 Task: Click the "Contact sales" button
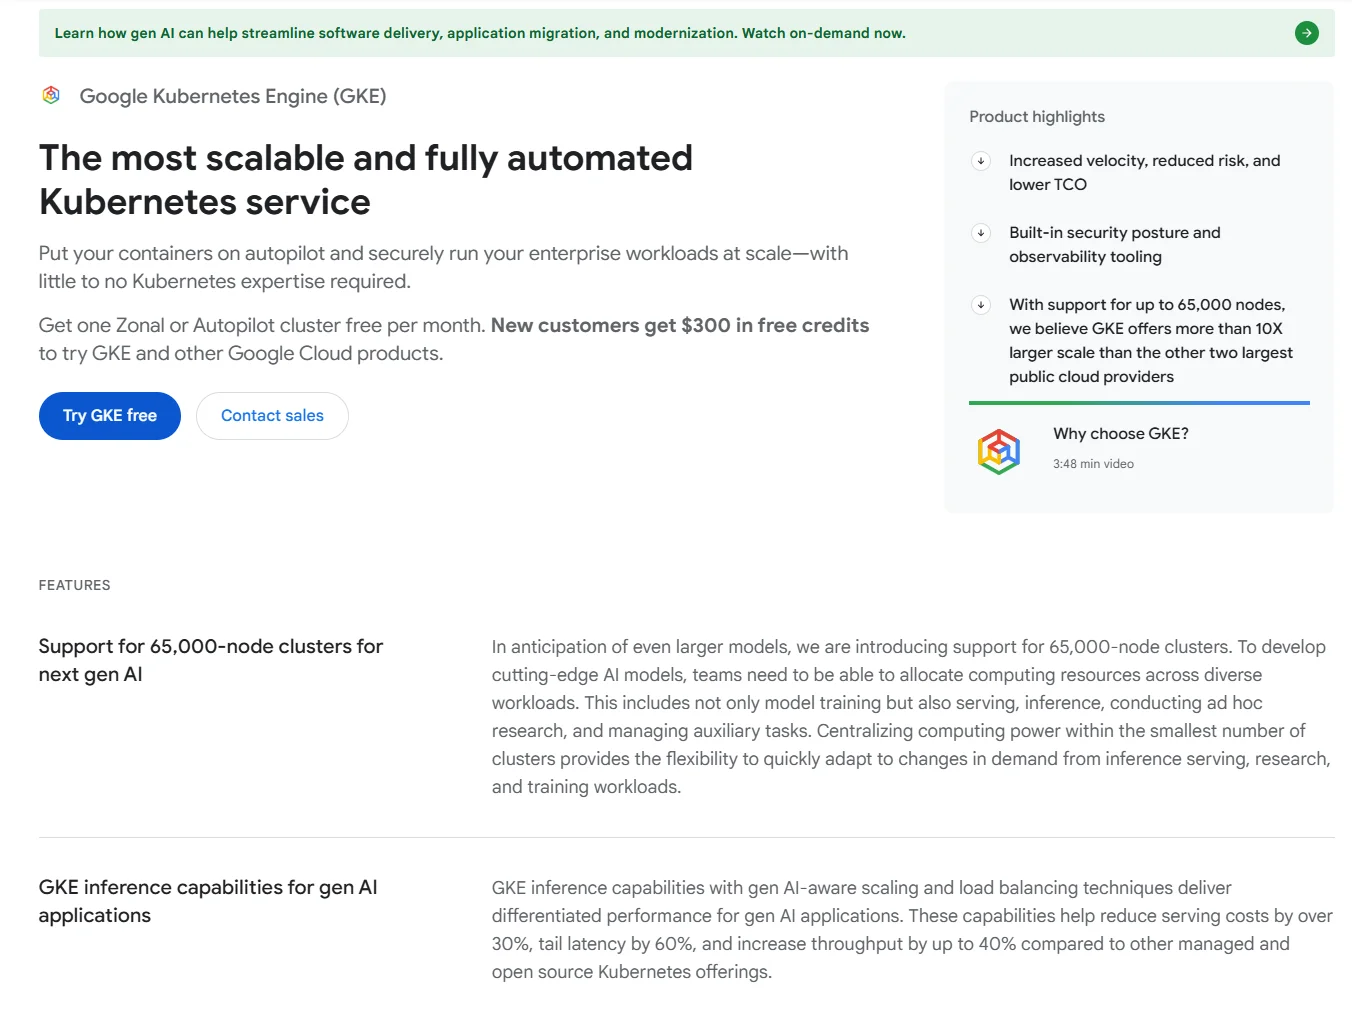click(x=272, y=416)
